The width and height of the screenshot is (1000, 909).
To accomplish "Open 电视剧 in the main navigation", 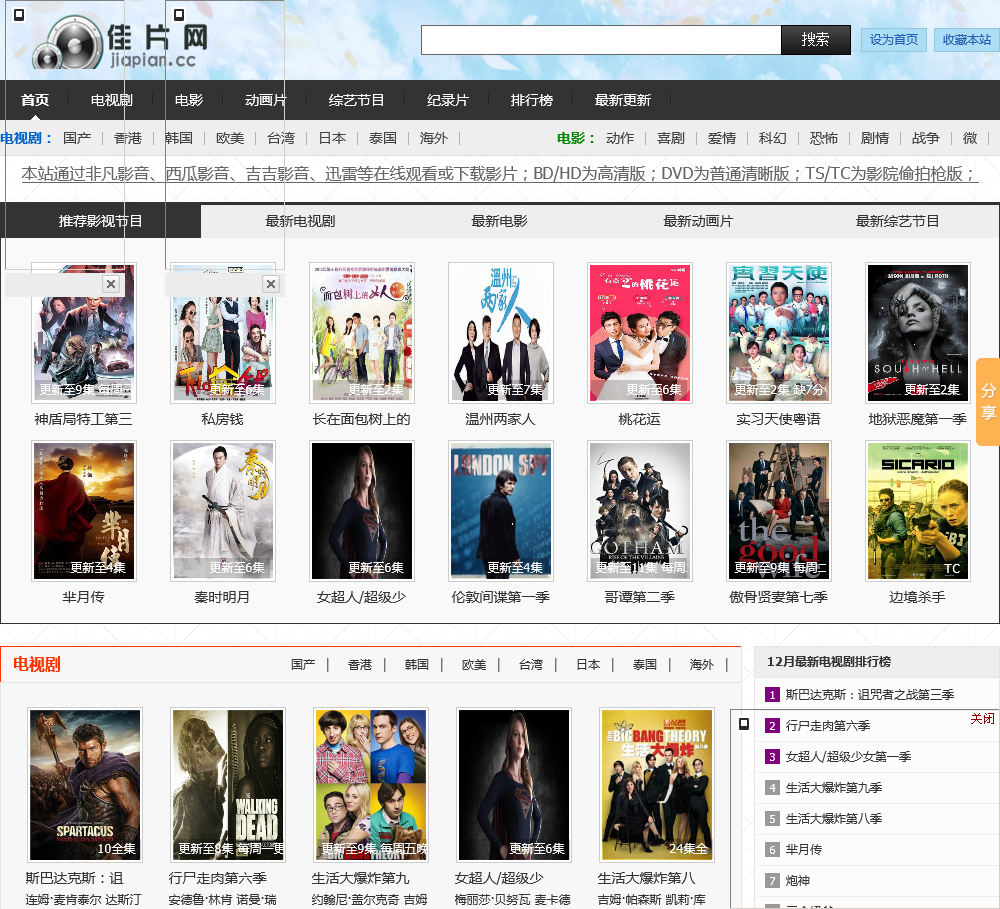I will (x=112, y=100).
